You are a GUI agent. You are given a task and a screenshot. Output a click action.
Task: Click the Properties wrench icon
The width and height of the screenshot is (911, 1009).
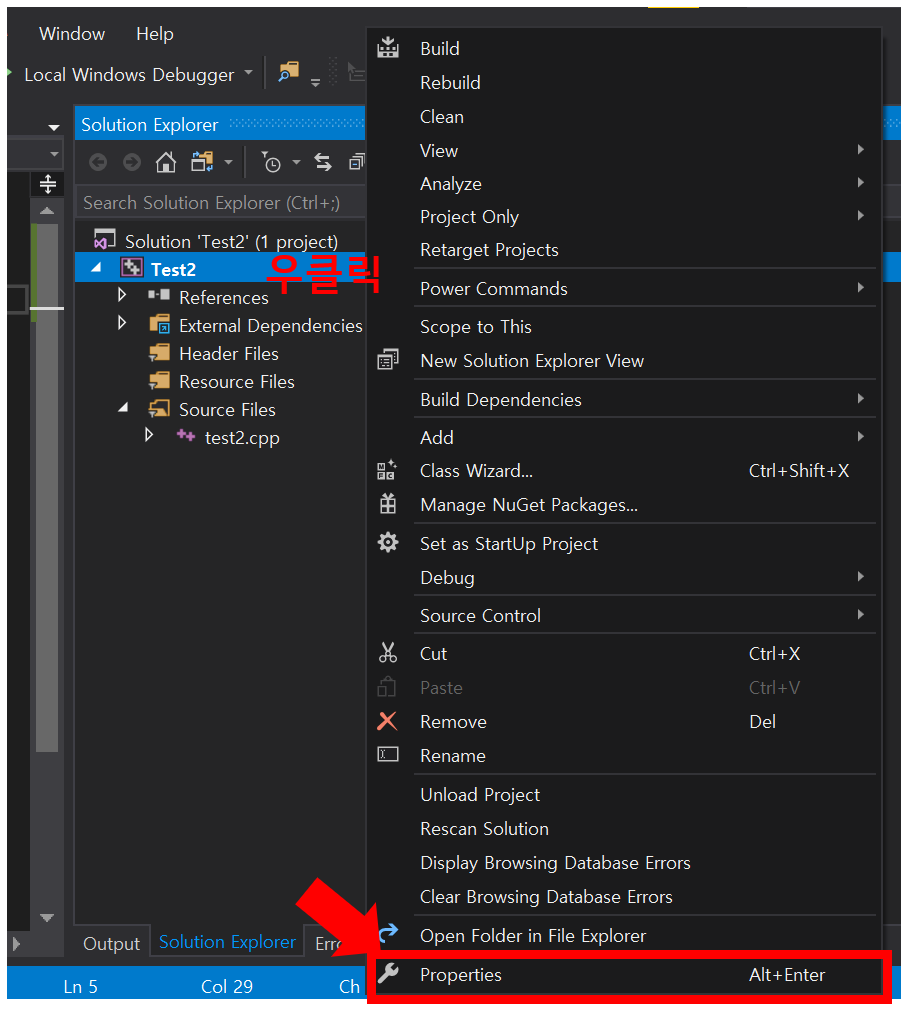pos(388,973)
